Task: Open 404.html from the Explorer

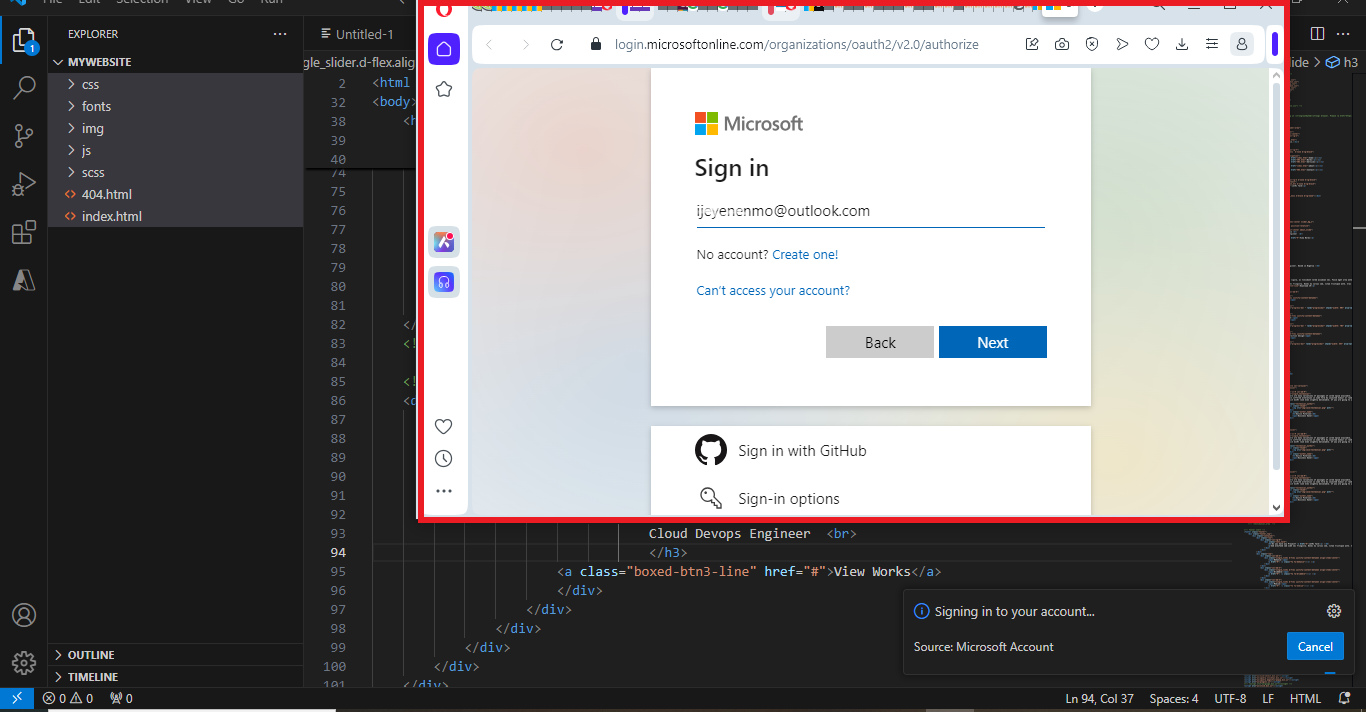Action: [175, 194]
